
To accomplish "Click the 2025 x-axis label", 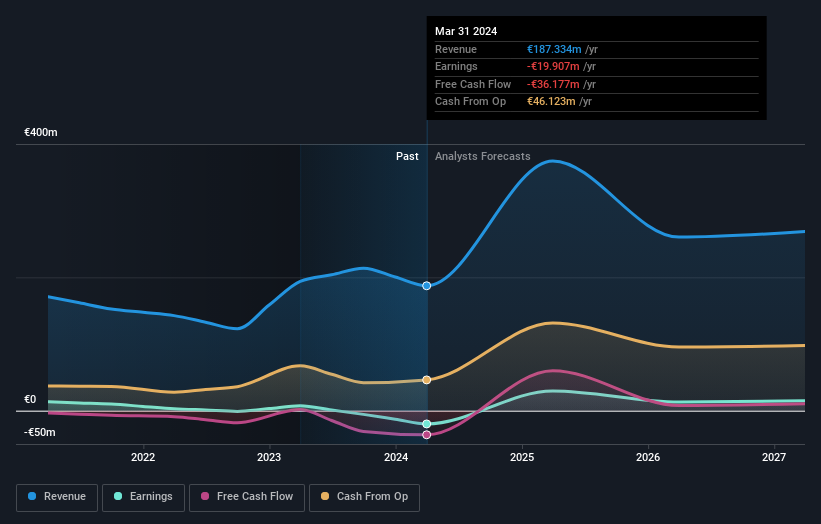I will [522, 458].
